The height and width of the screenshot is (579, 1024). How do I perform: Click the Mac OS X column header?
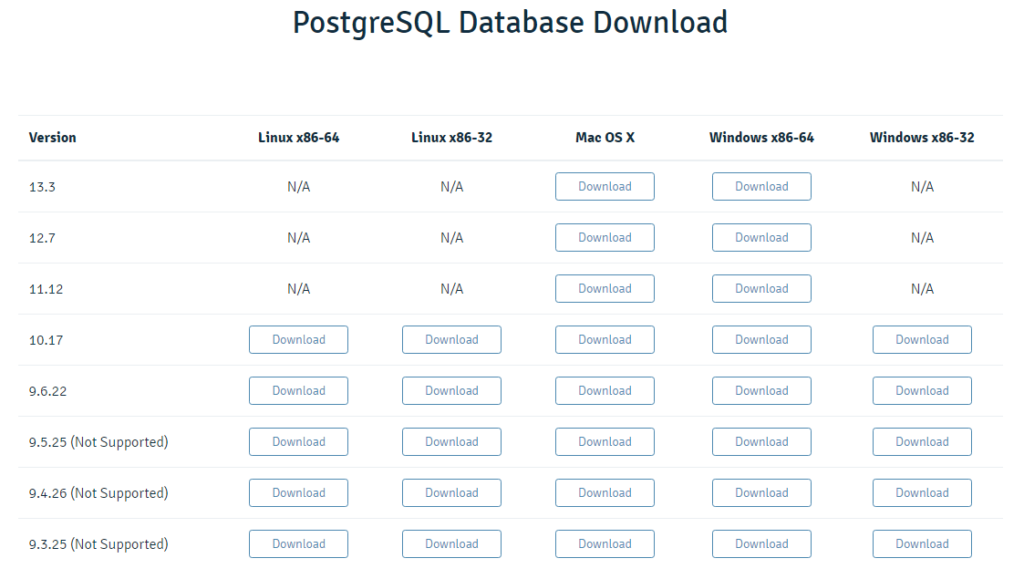(x=605, y=138)
